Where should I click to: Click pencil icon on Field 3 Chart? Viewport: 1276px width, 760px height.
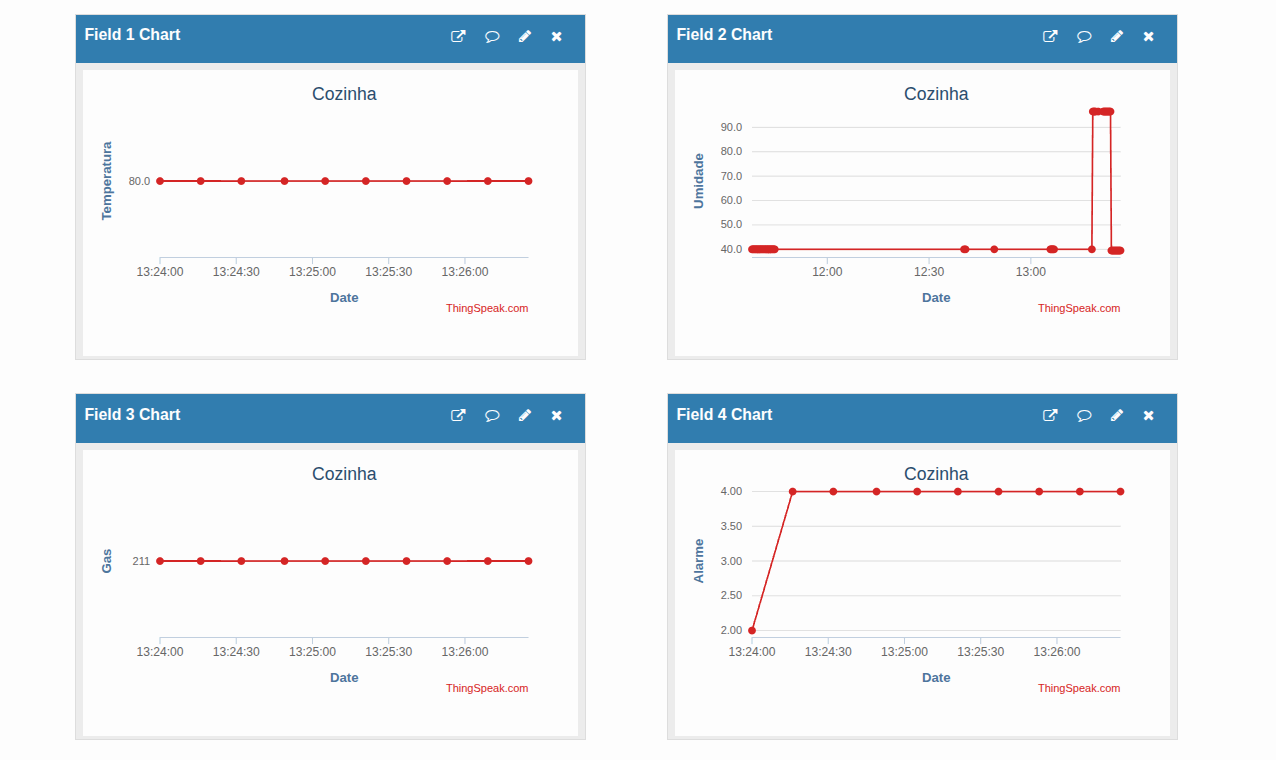point(525,416)
